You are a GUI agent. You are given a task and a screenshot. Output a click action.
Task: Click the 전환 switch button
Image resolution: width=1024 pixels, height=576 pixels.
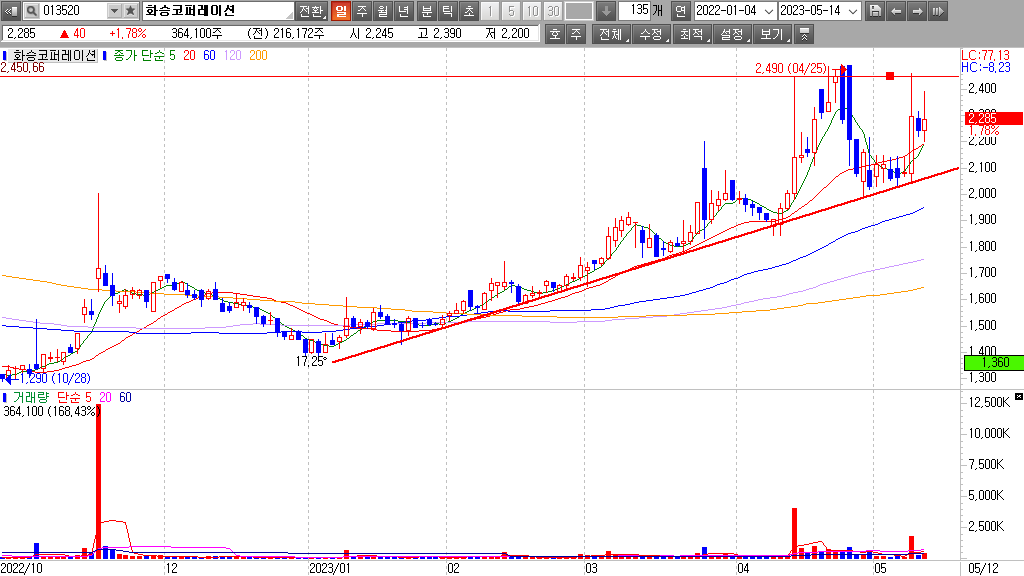point(311,11)
